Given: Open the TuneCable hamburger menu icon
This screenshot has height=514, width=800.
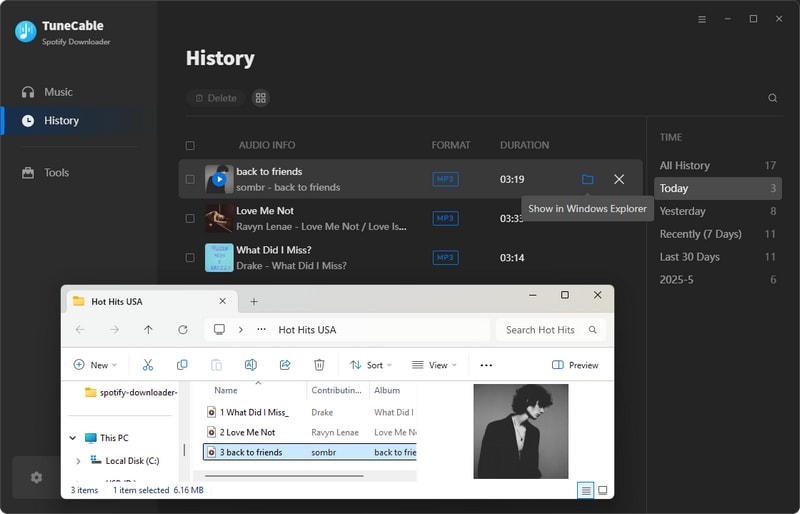Looking at the screenshot, I should [702, 19].
